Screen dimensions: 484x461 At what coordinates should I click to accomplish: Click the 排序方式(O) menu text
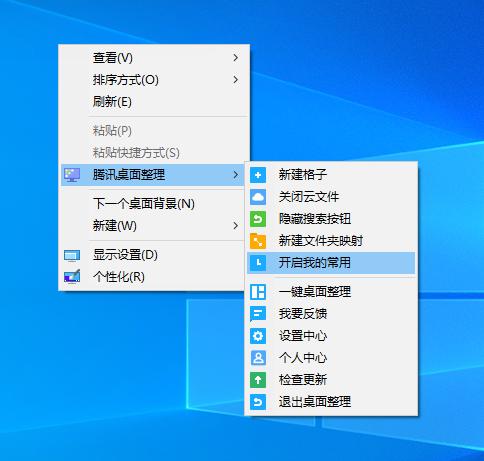pos(126,80)
